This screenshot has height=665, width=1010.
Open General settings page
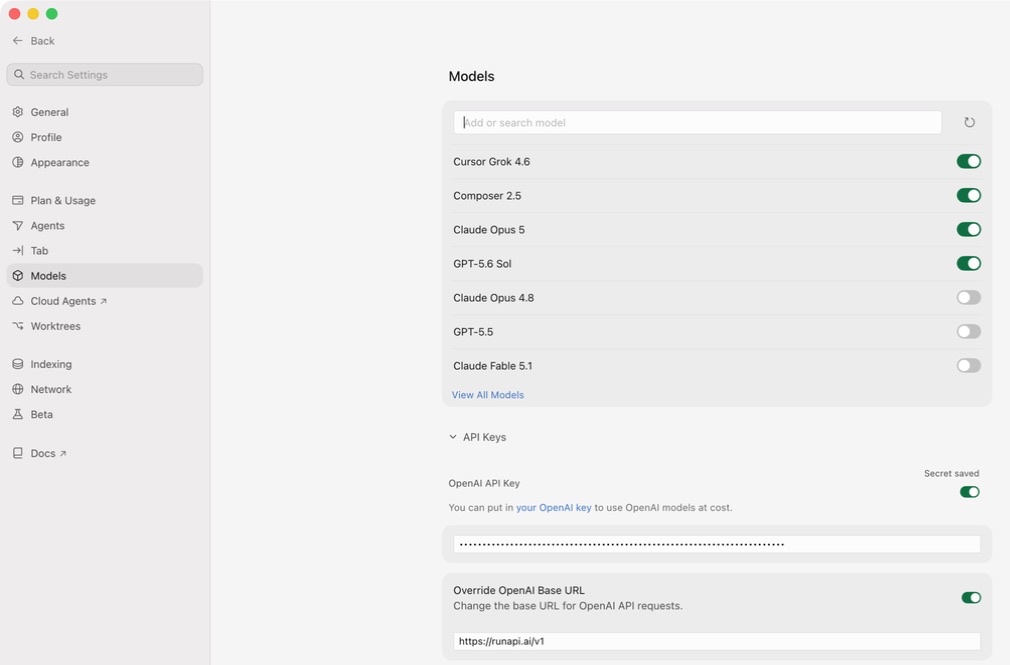(x=105, y=112)
